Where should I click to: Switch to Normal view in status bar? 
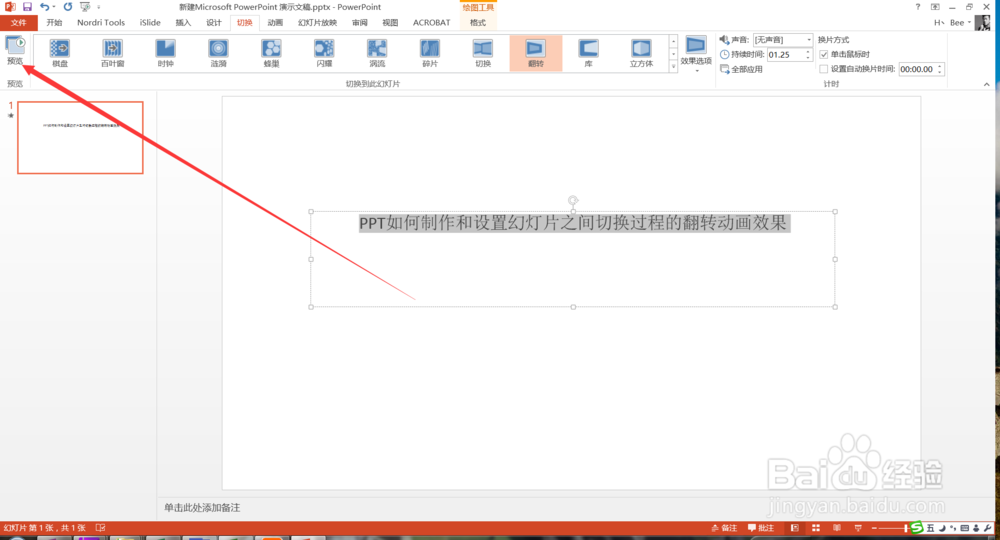click(795, 528)
